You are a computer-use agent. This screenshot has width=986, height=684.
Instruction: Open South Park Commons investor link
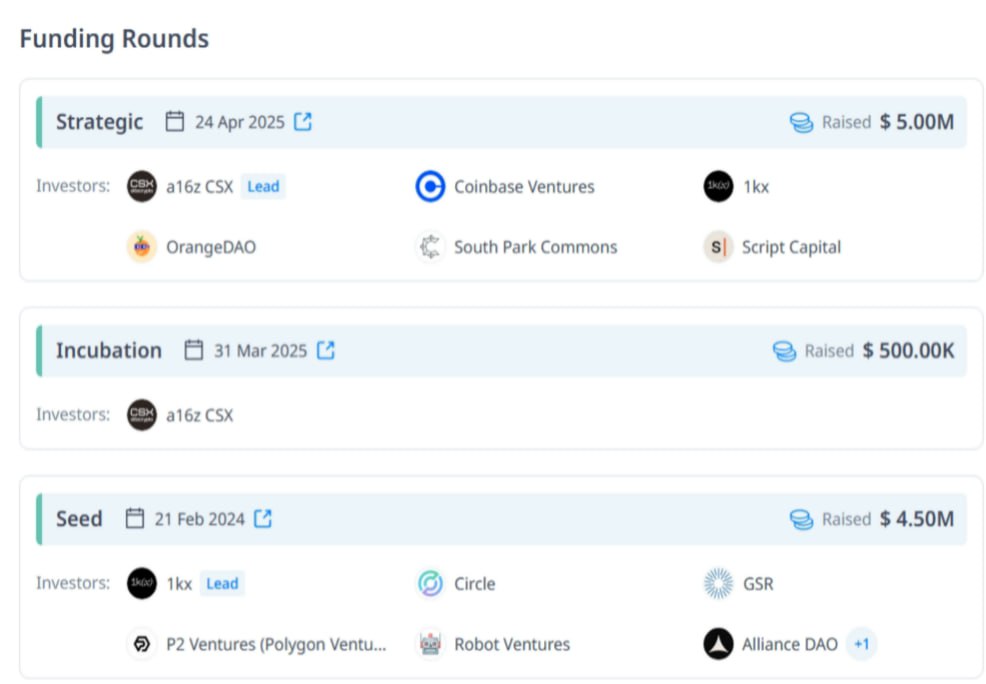point(536,247)
